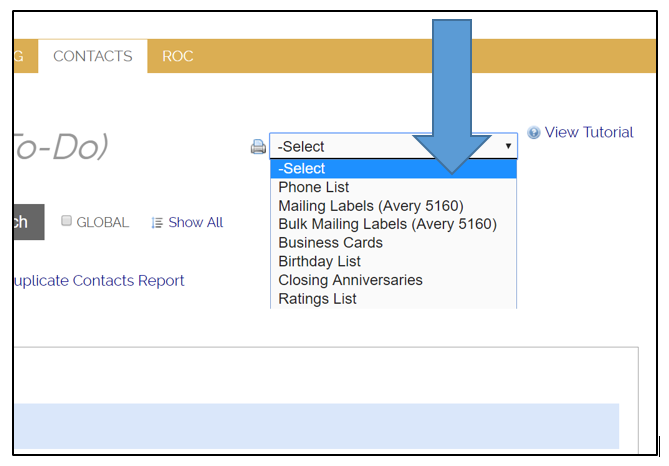Image resolution: width=669 pixels, height=466 pixels.
Task: Click the help icon next to View Tutorial
Action: (534, 133)
